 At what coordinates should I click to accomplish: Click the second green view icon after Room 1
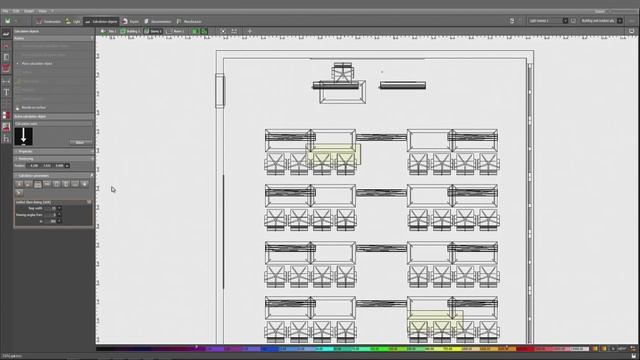pyautogui.click(x=204, y=31)
